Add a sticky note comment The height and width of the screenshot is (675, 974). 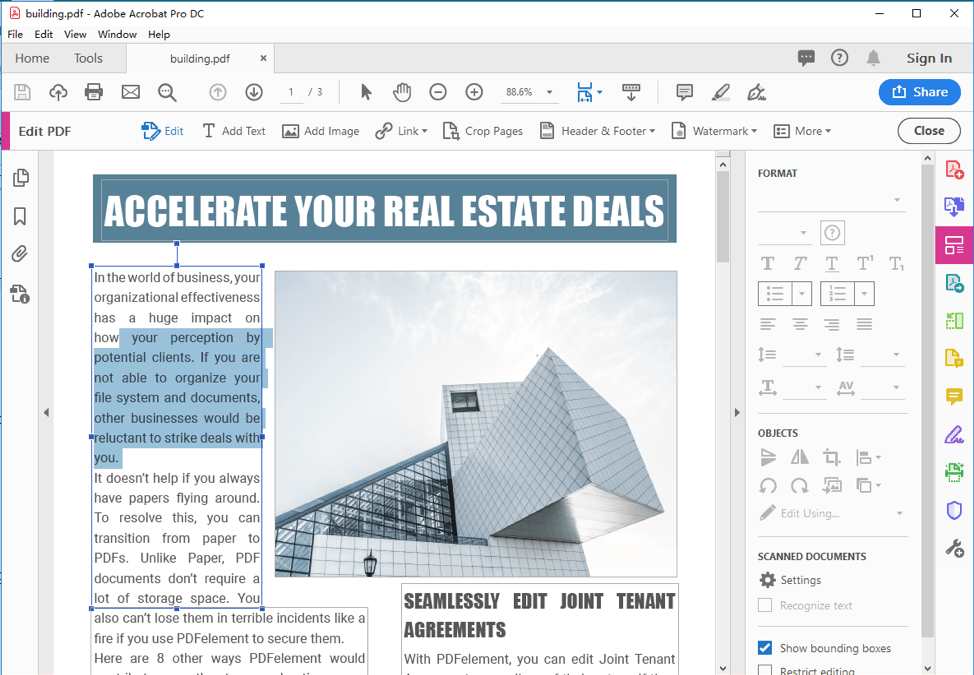coord(685,93)
